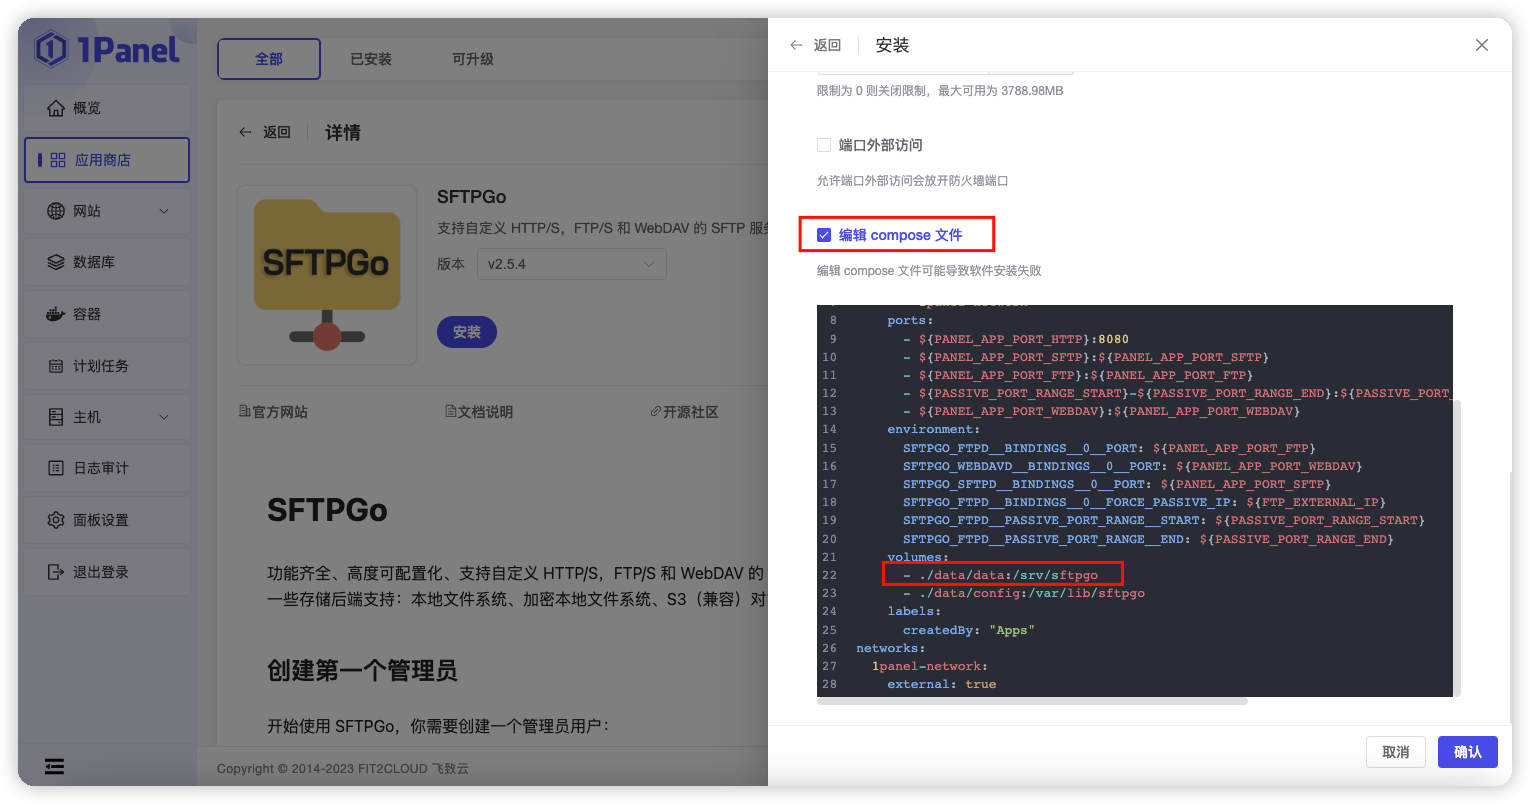The width and height of the screenshot is (1530, 804).
Task: Switch to the 全部 tab
Action: tap(269, 59)
